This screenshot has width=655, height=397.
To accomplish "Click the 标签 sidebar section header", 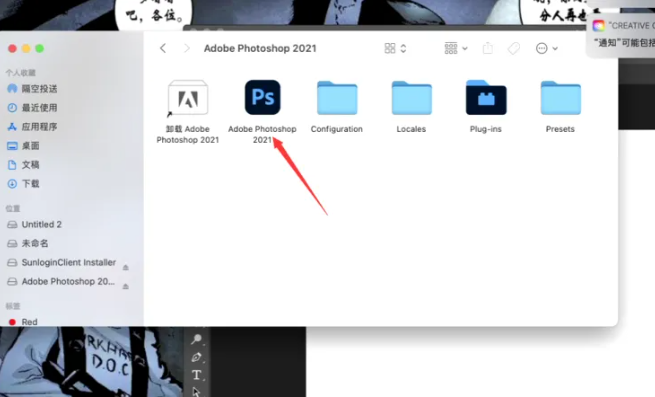I will (x=13, y=306).
